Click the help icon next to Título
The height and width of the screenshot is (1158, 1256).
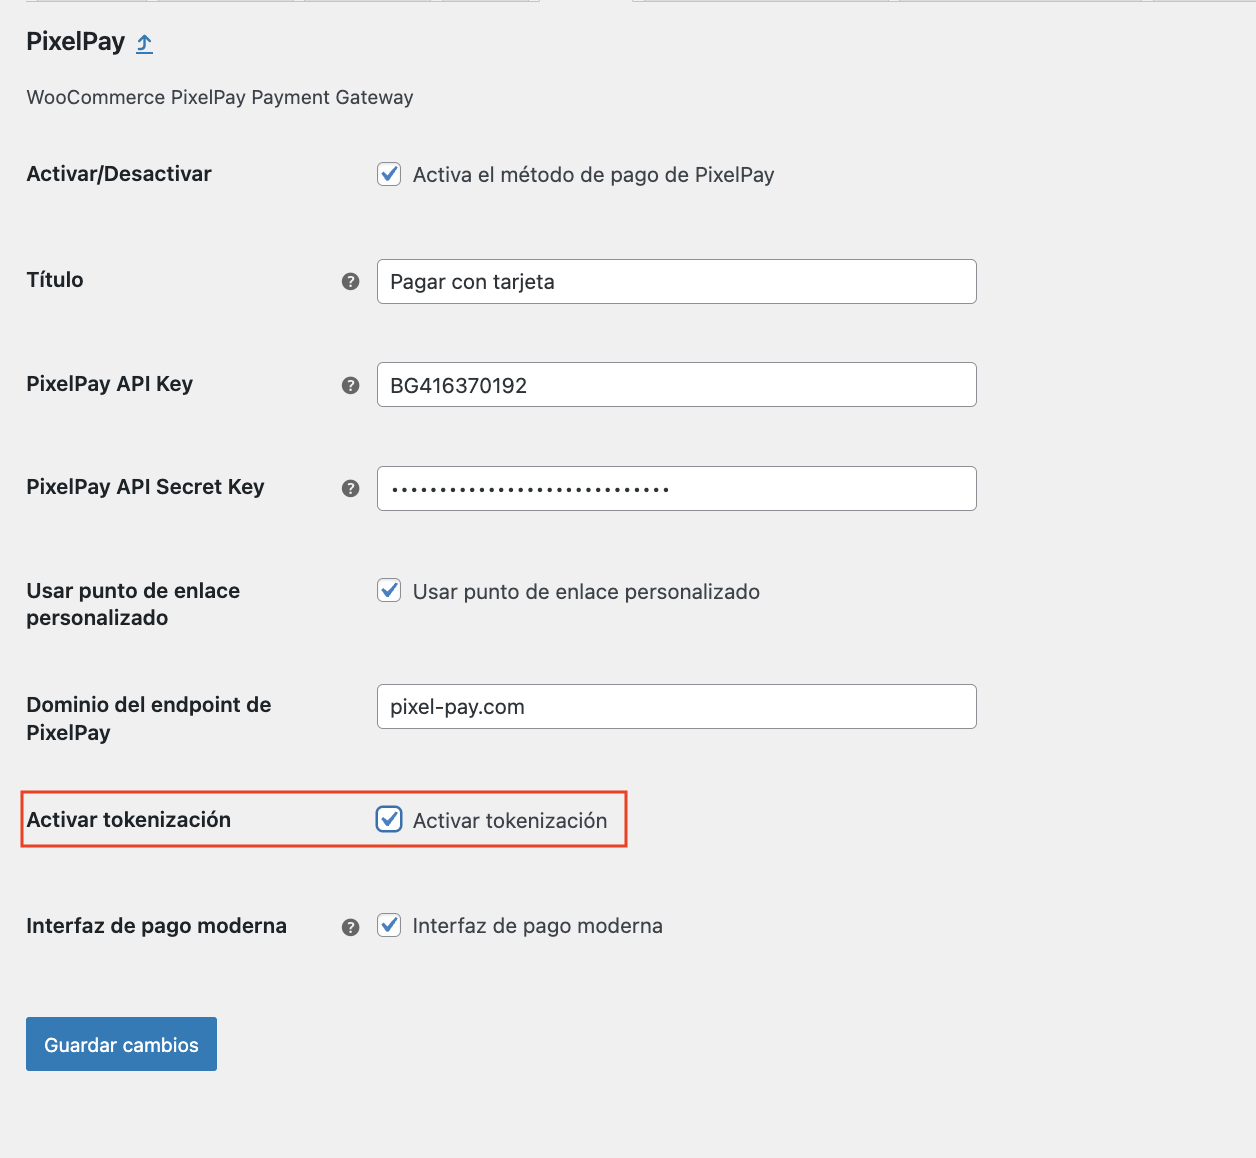click(x=350, y=281)
